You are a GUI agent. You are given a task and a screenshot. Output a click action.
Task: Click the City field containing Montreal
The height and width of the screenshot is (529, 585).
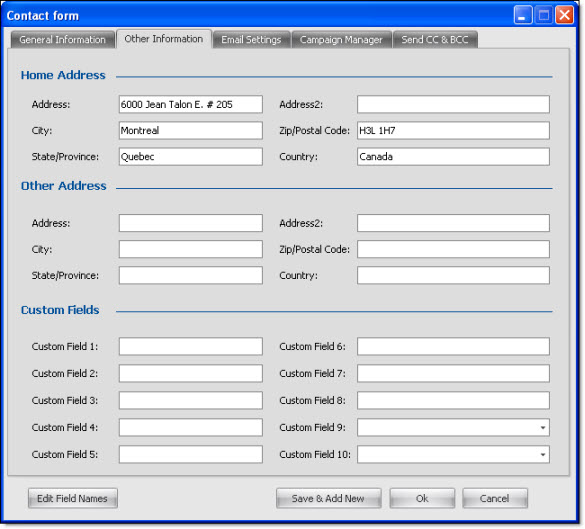[x=191, y=131]
